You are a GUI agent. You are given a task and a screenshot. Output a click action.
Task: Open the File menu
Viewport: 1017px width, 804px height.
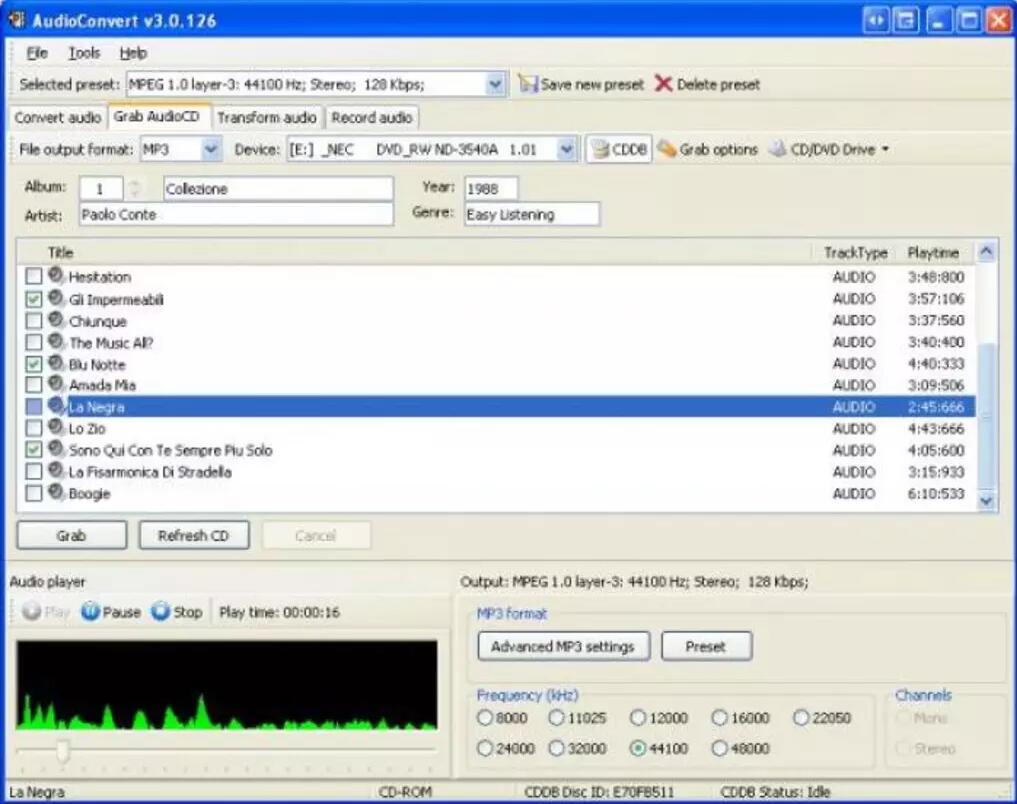tap(38, 53)
